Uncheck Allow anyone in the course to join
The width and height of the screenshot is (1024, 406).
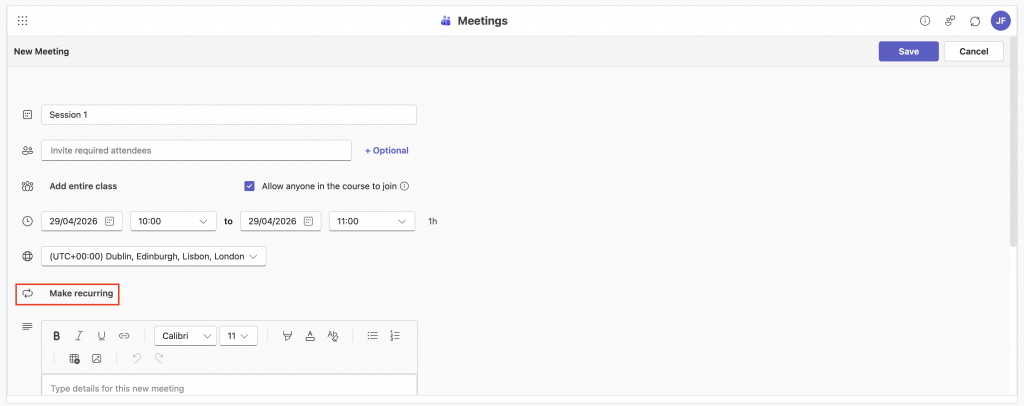pos(249,186)
